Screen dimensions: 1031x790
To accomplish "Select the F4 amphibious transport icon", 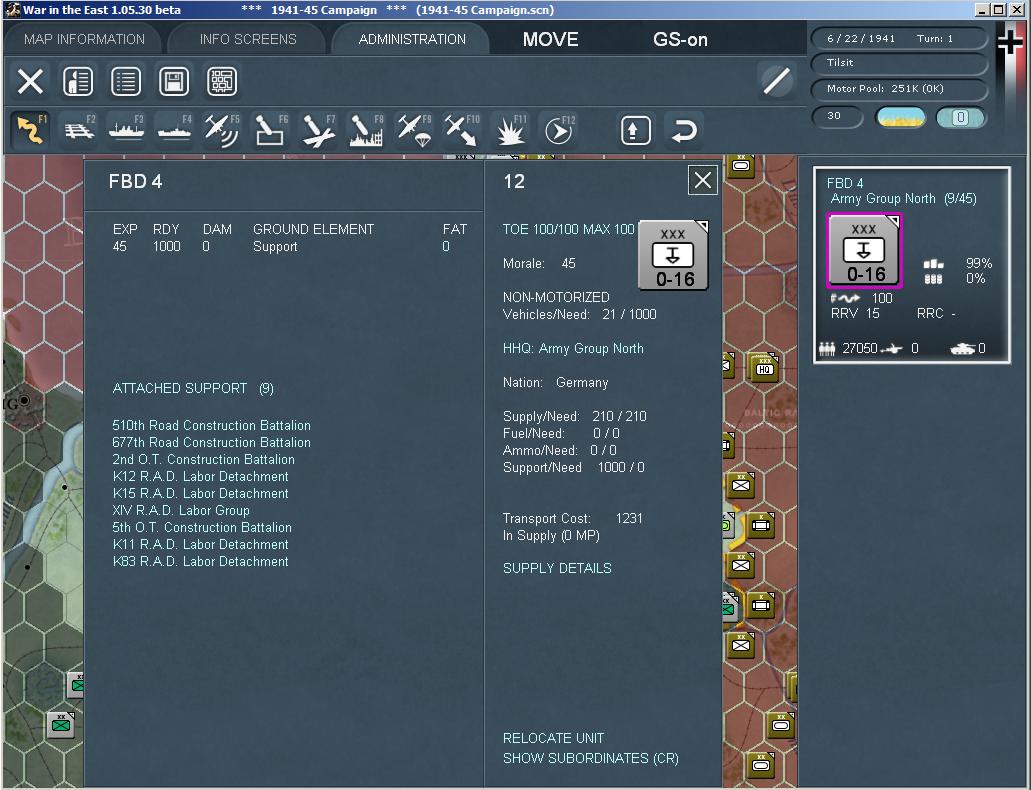I will [x=174, y=130].
